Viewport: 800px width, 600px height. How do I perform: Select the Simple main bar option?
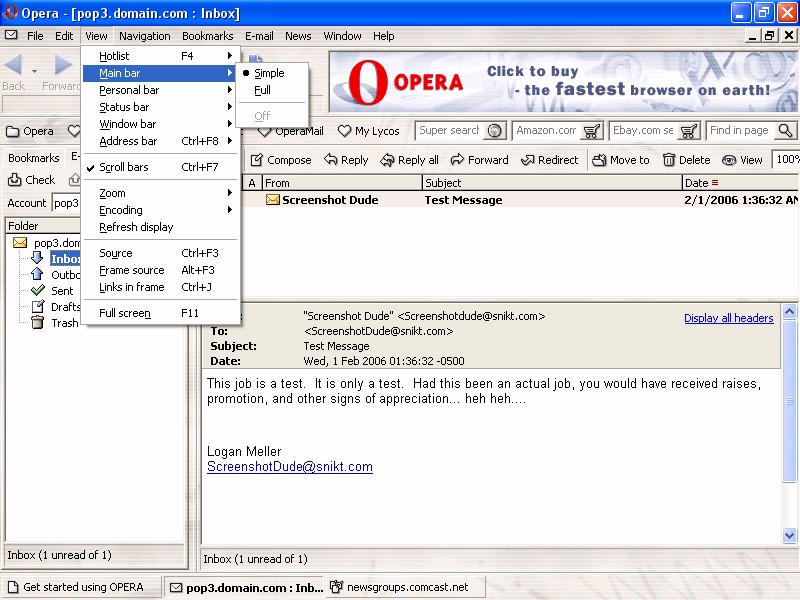click(268, 73)
